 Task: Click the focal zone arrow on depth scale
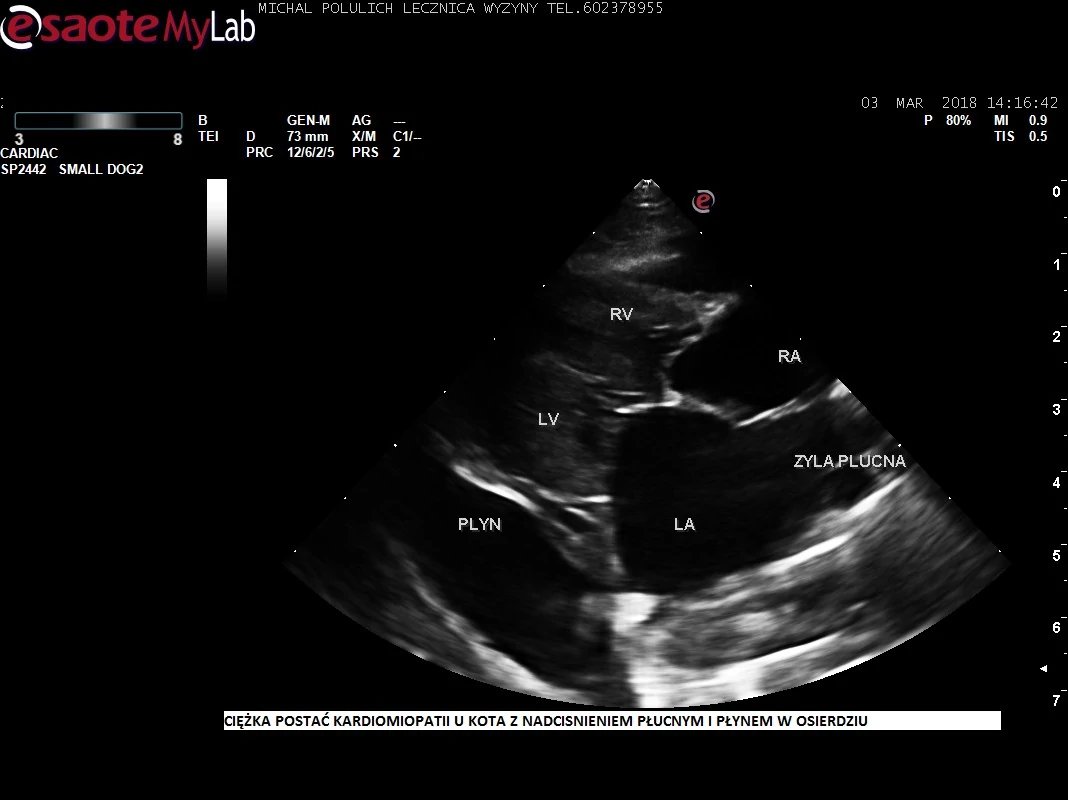[x=1044, y=668]
